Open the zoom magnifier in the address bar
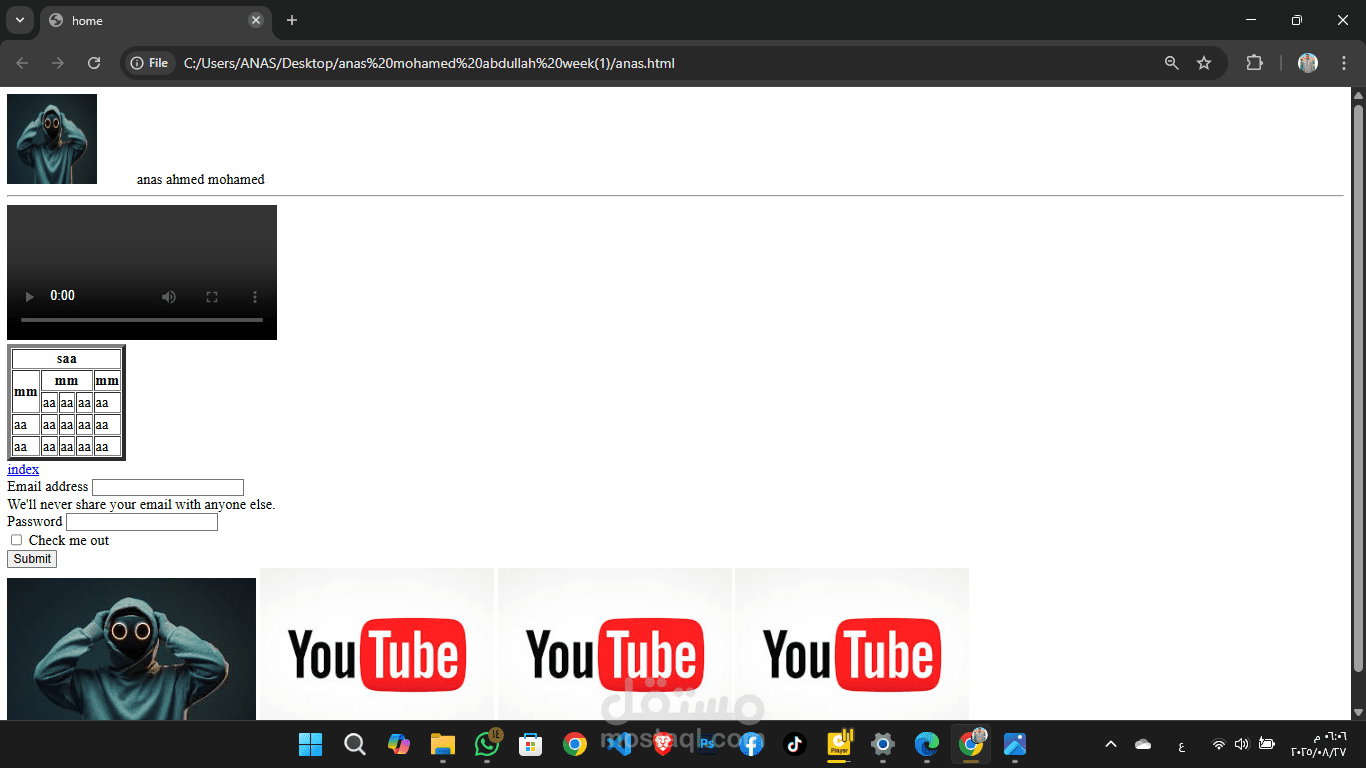Viewport: 1366px width, 768px height. click(x=1172, y=63)
